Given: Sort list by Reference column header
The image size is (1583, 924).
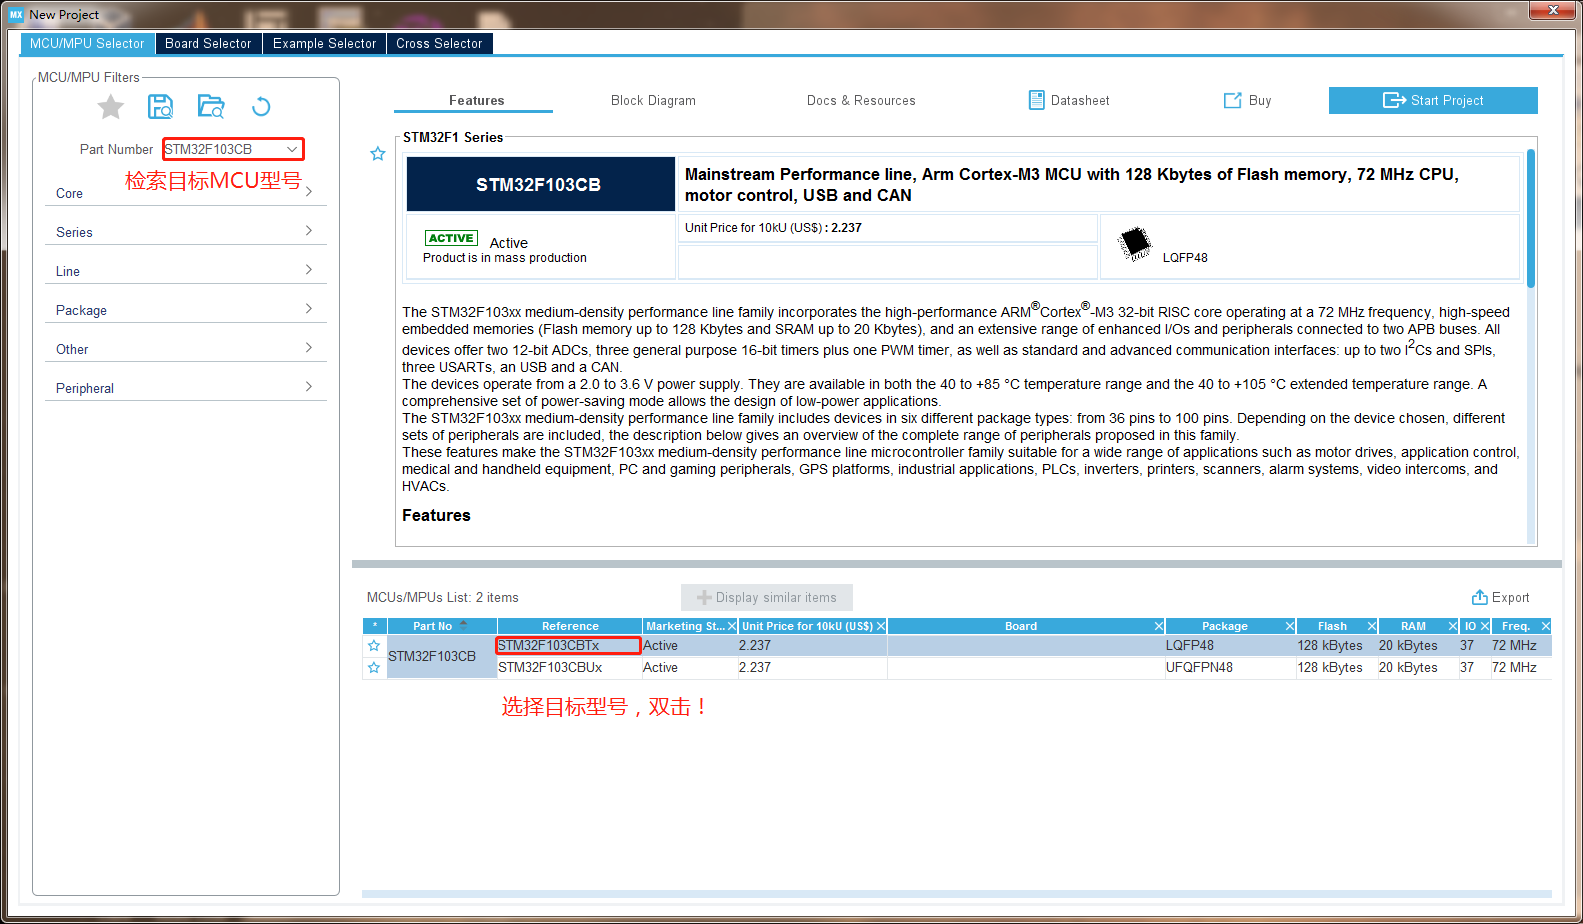Looking at the screenshot, I should pyautogui.click(x=570, y=626).
